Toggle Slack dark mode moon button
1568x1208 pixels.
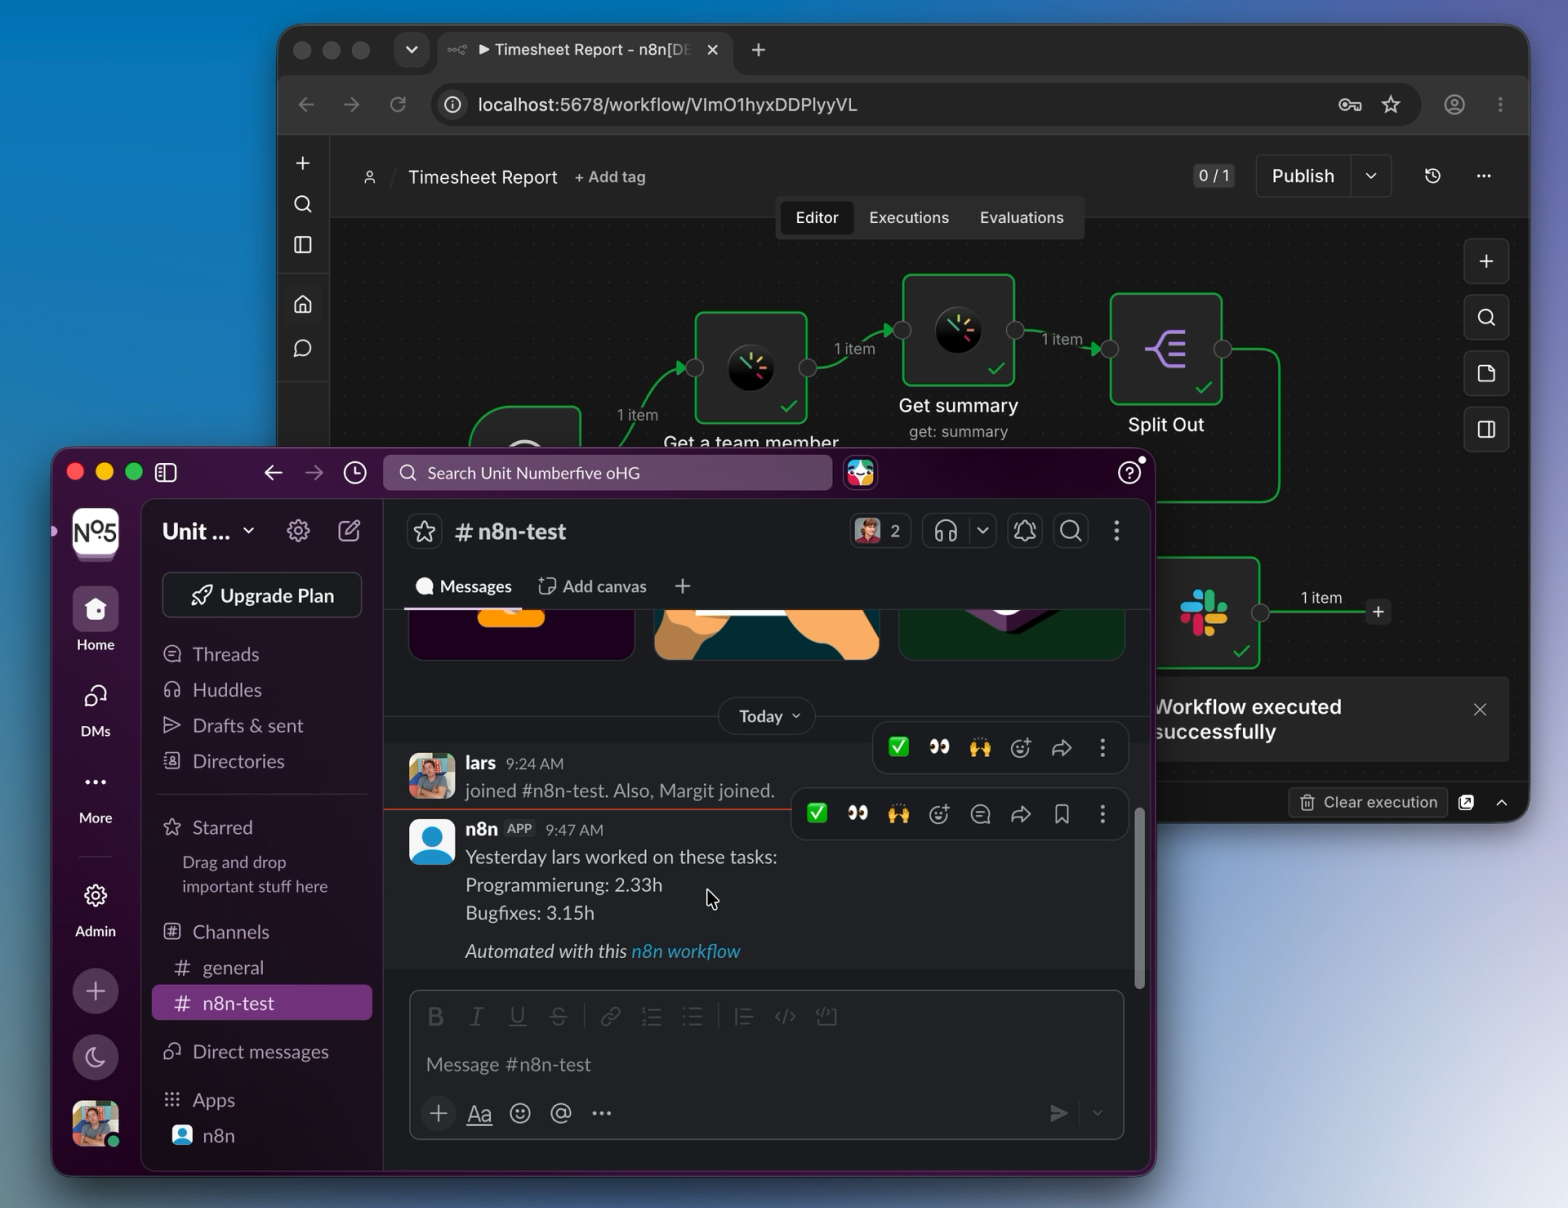[x=96, y=1057]
